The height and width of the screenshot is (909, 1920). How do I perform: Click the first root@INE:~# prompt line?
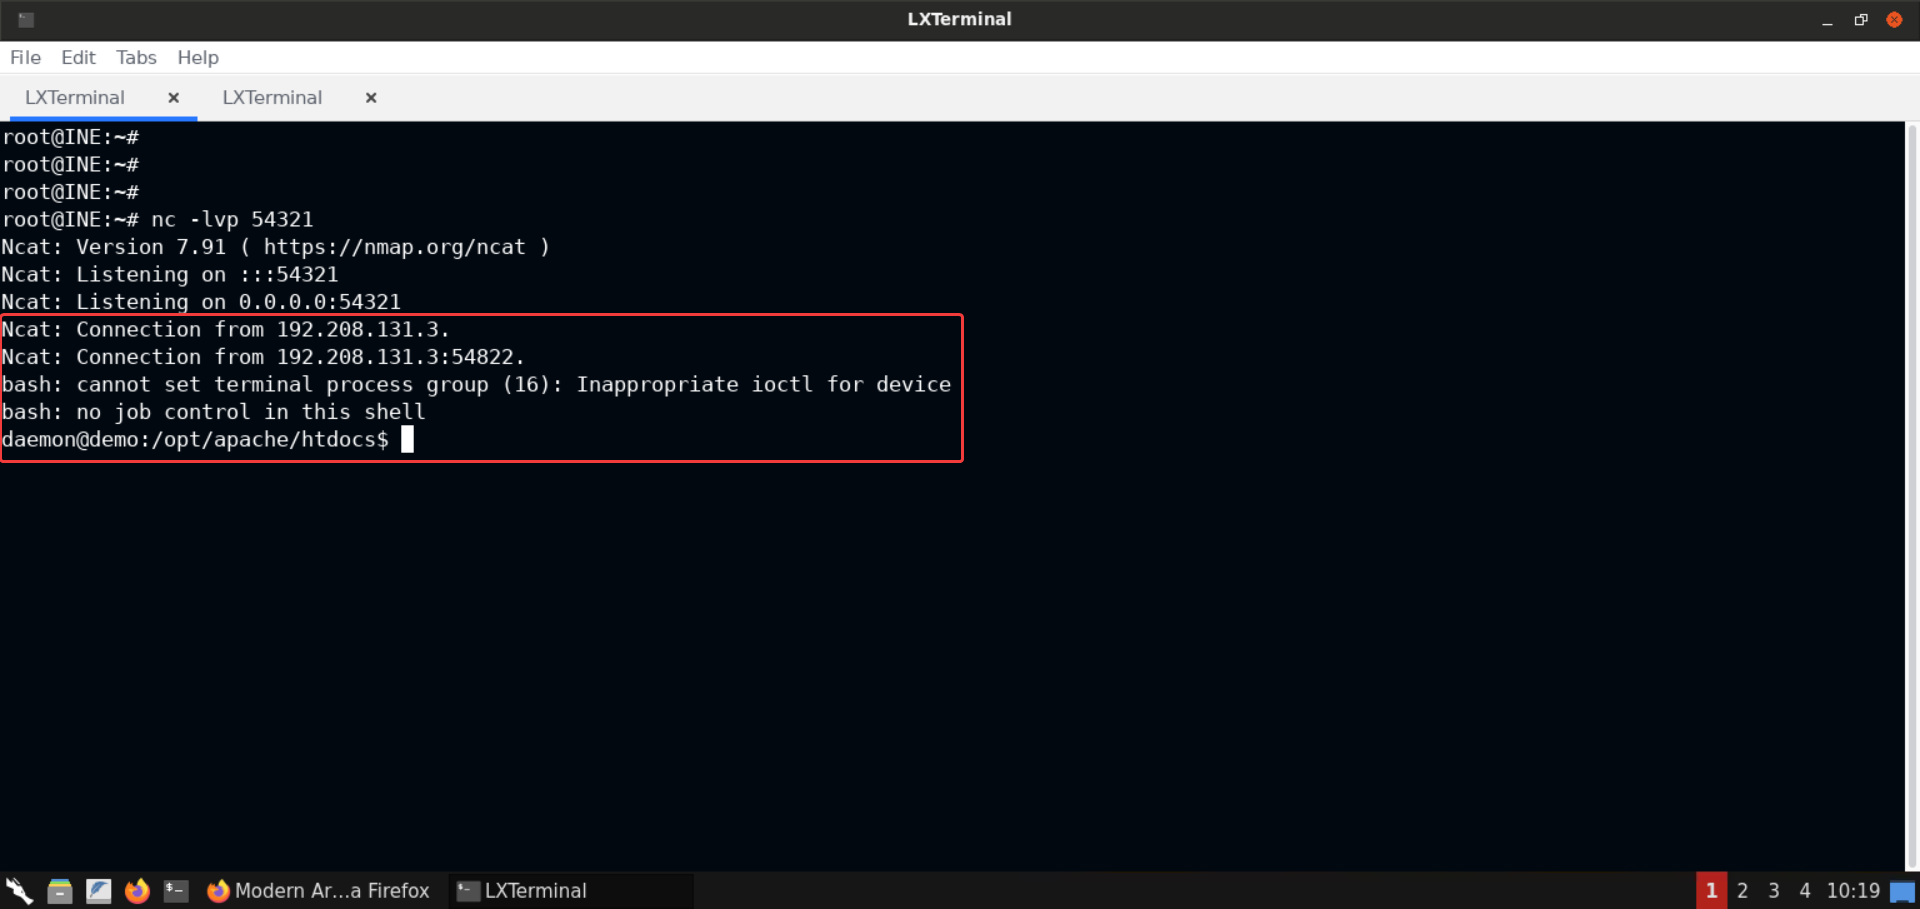pos(70,137)
